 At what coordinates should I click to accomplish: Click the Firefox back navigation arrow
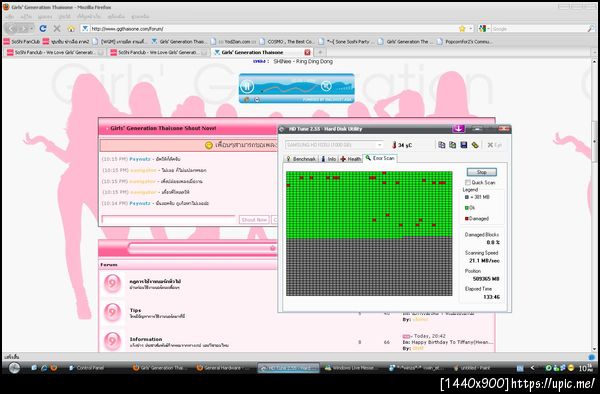tap(11, 28)
